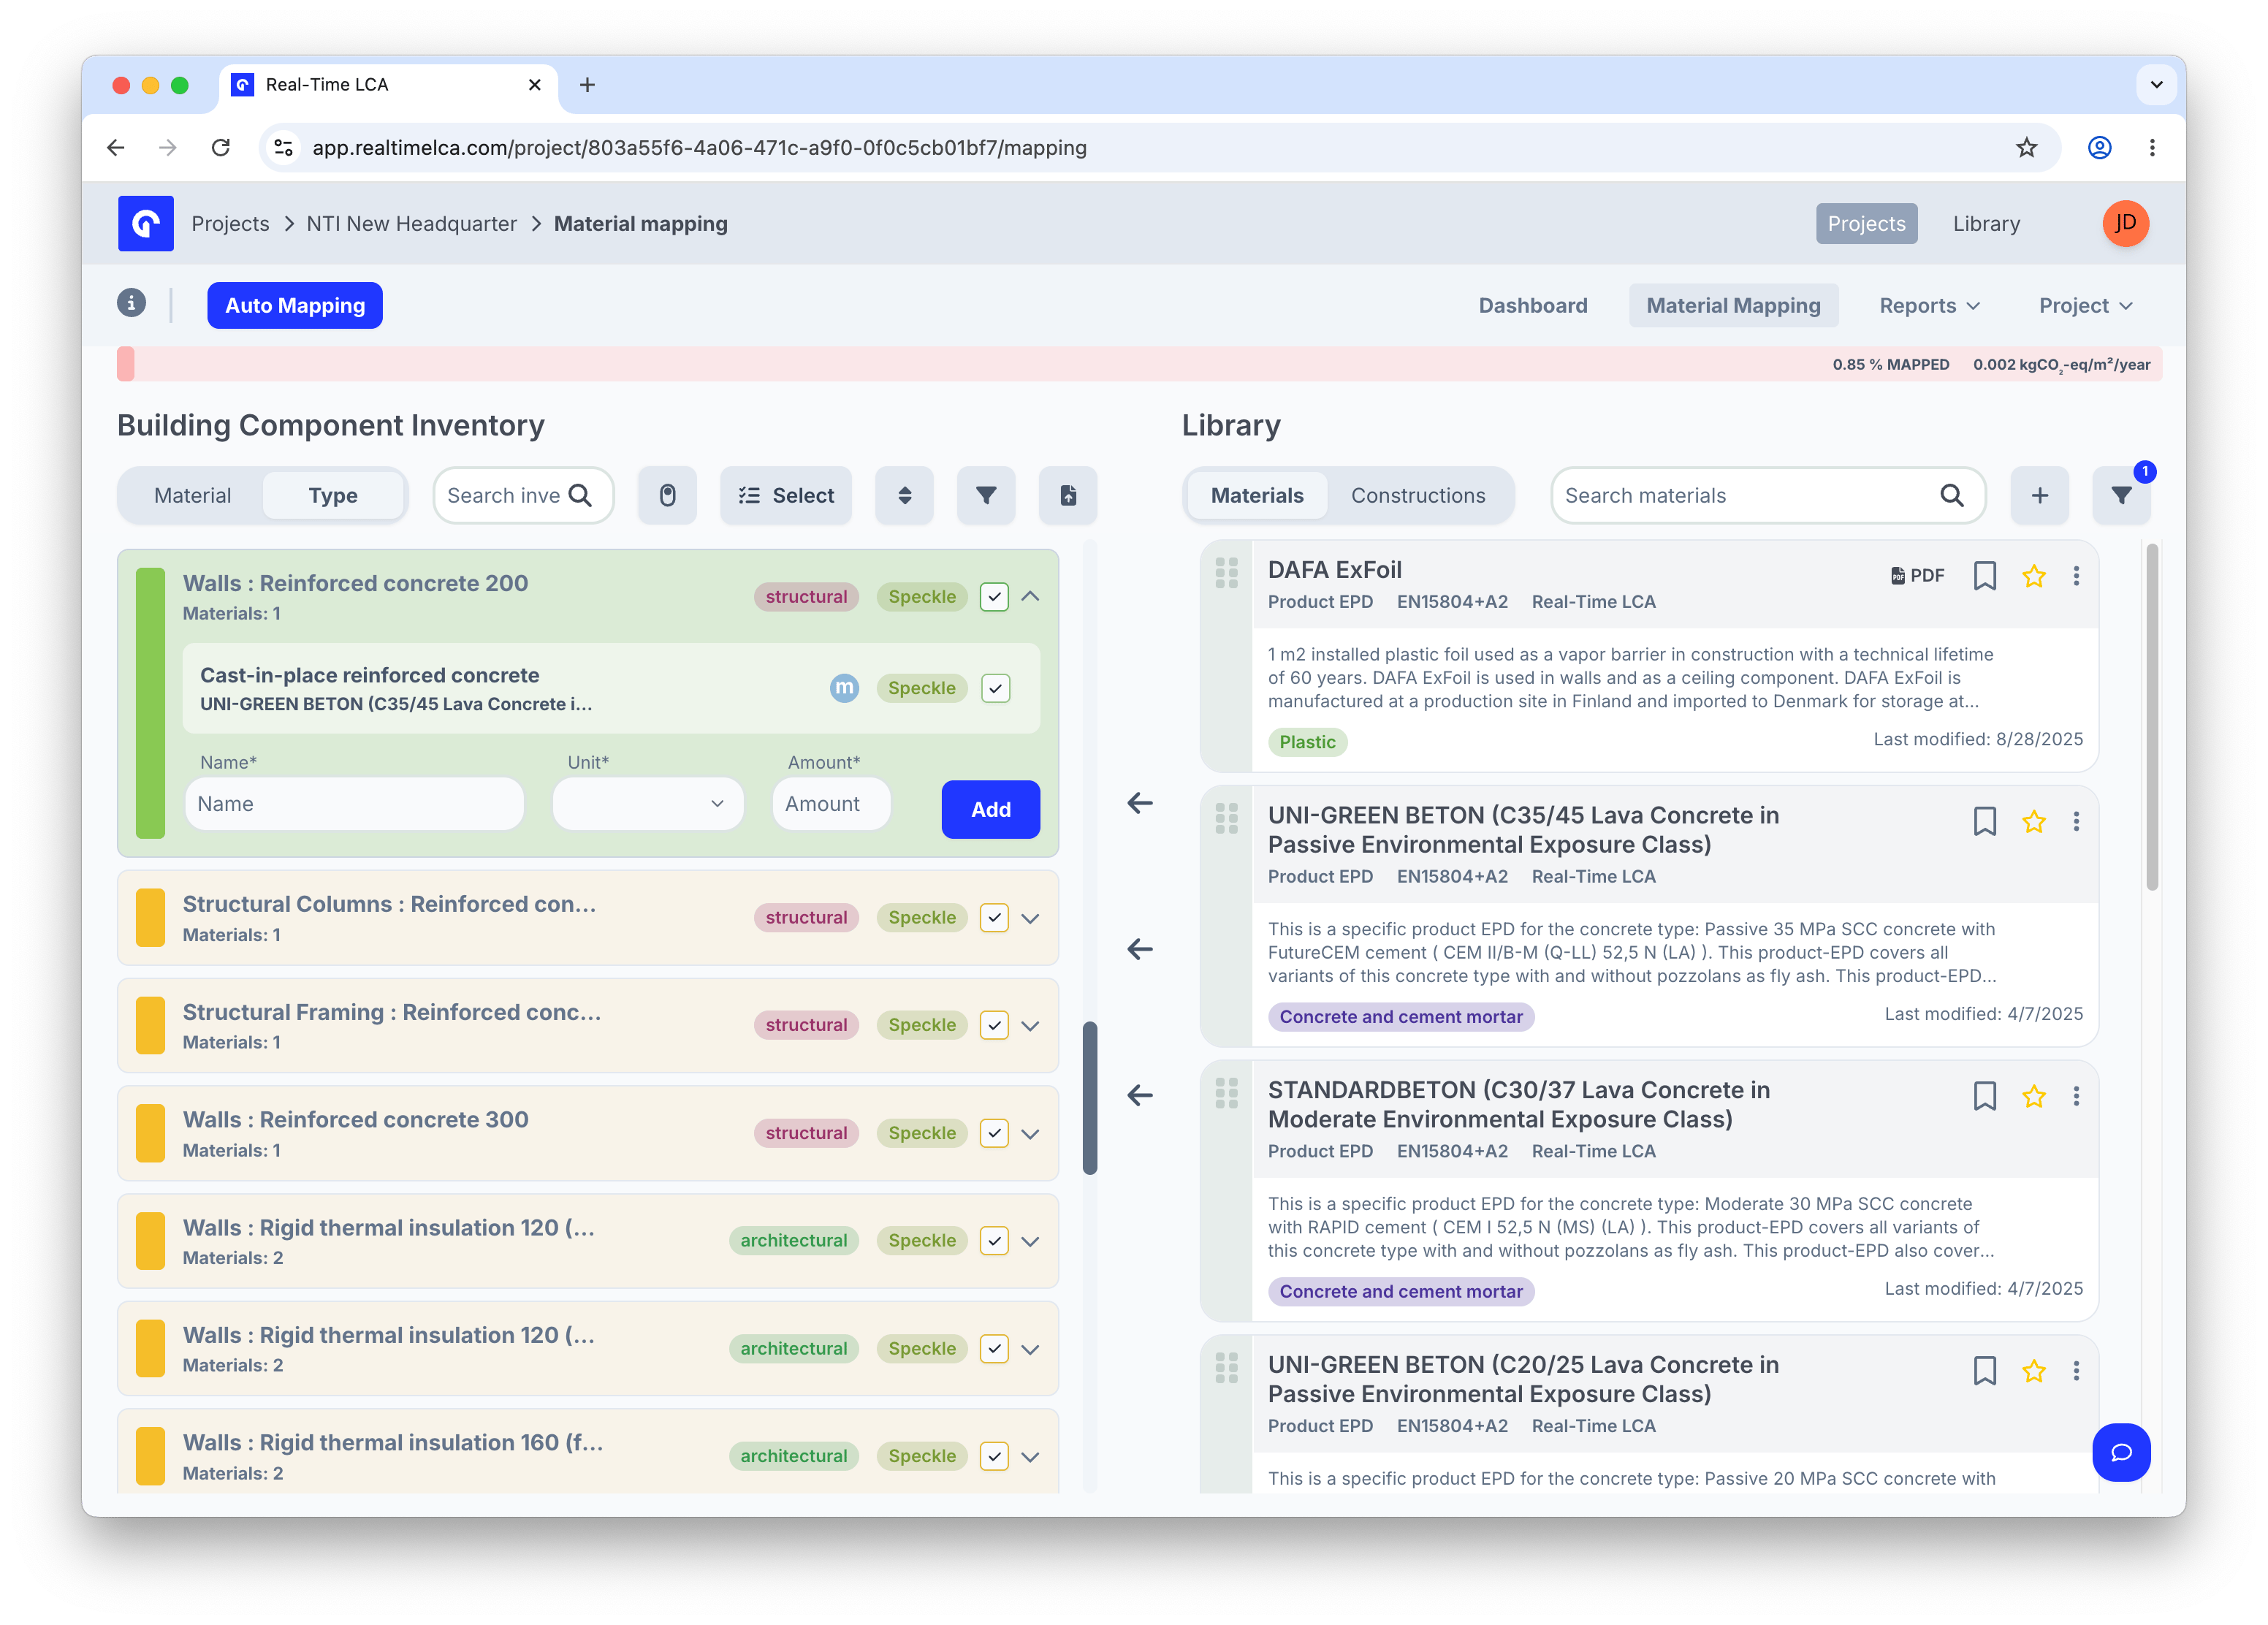This screenshot has width=2268, height=1625.
Task: Click the plus button to add library material
Action: click(2040, 495)
